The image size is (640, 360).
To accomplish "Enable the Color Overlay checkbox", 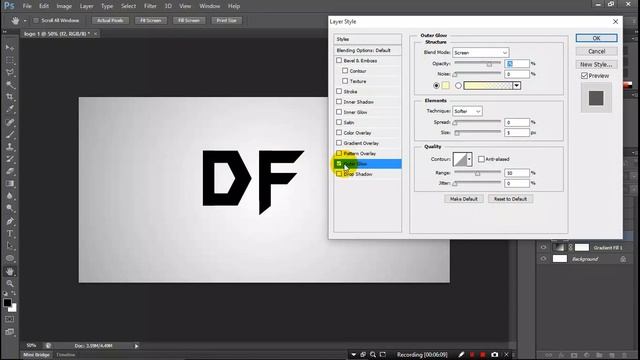I will tap(339, 132).
